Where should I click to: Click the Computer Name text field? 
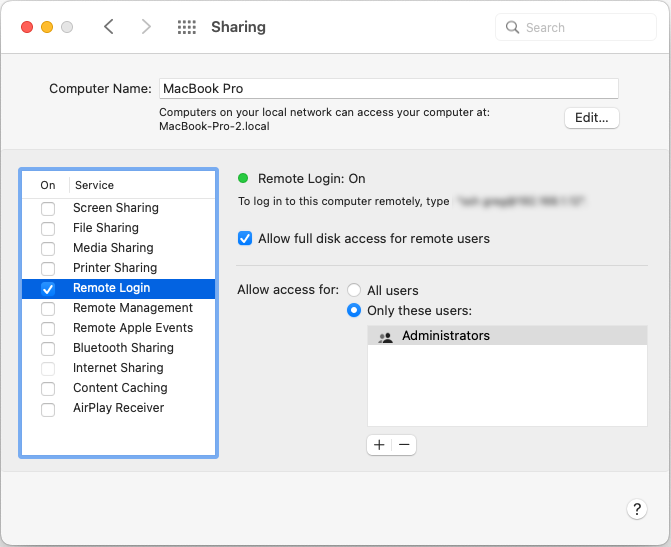[x=388, y=88]
